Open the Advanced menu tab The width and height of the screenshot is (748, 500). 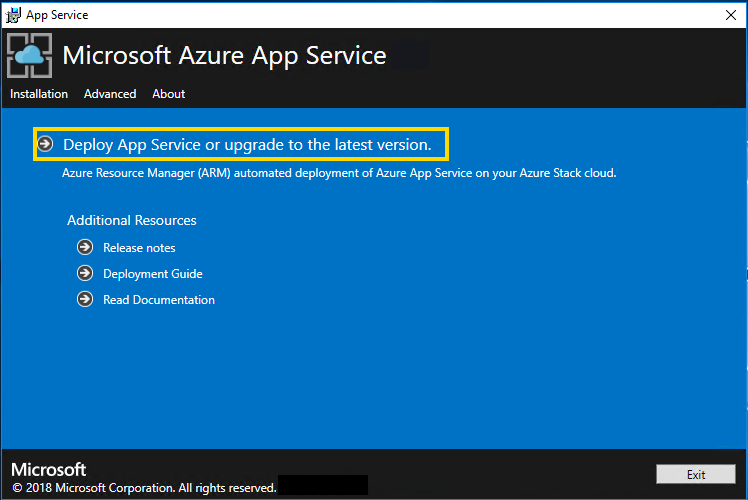coord(110,94)
